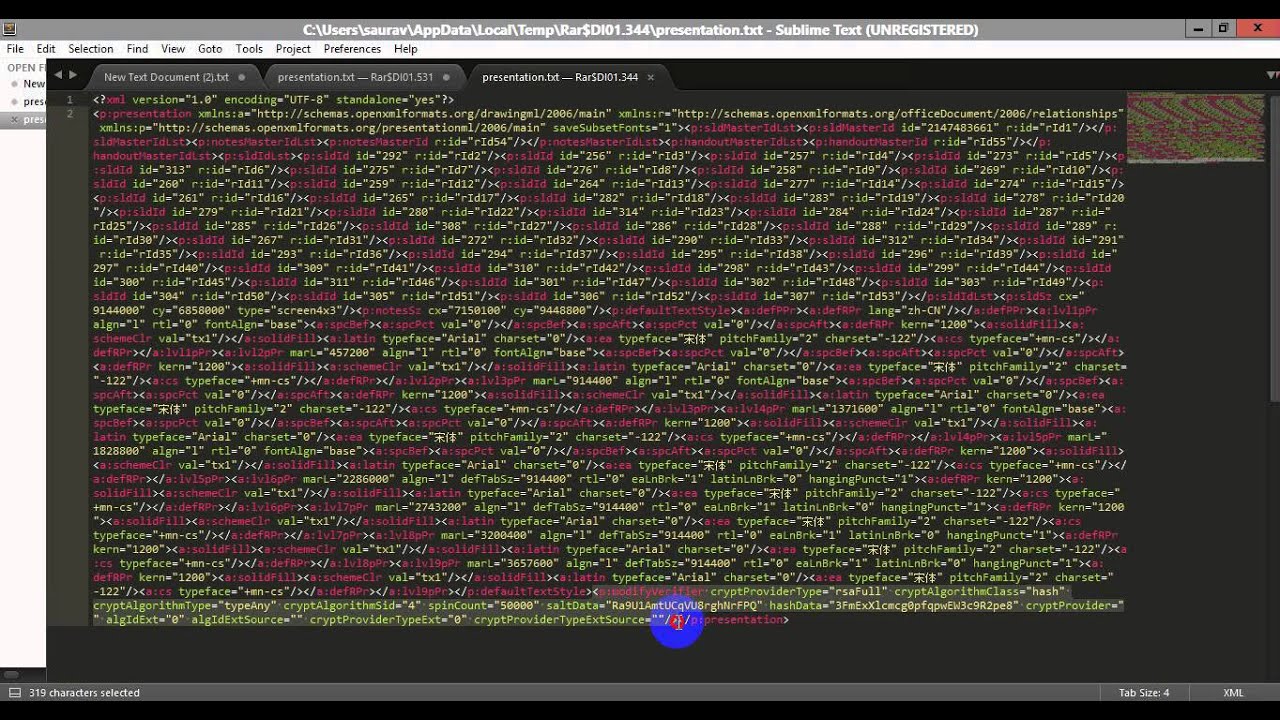This screenshot has width=1280, height=720.
Task: Select 'New' file in the open files sidebar
Action: coord(34,84)
